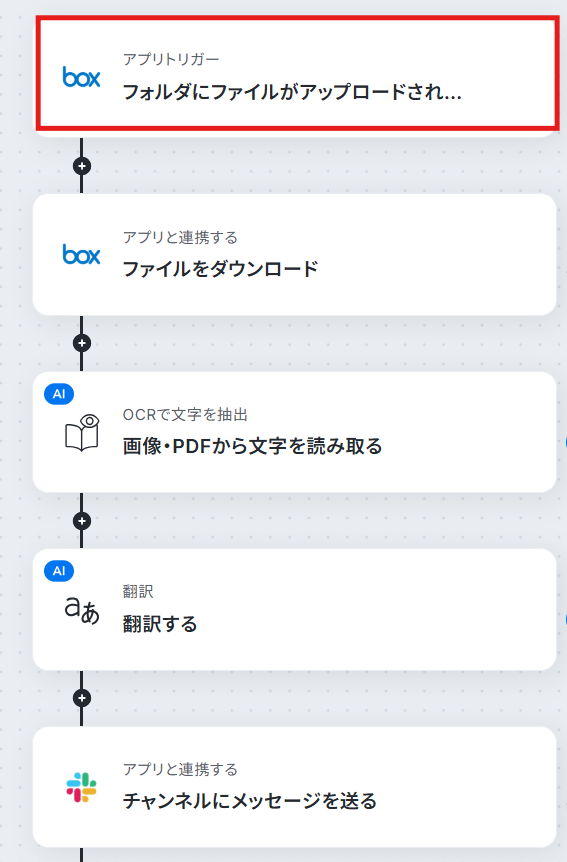Viewport: 567px width, 862px height.
Task: Open the 翻訳する step
Action: coord(295,610)
